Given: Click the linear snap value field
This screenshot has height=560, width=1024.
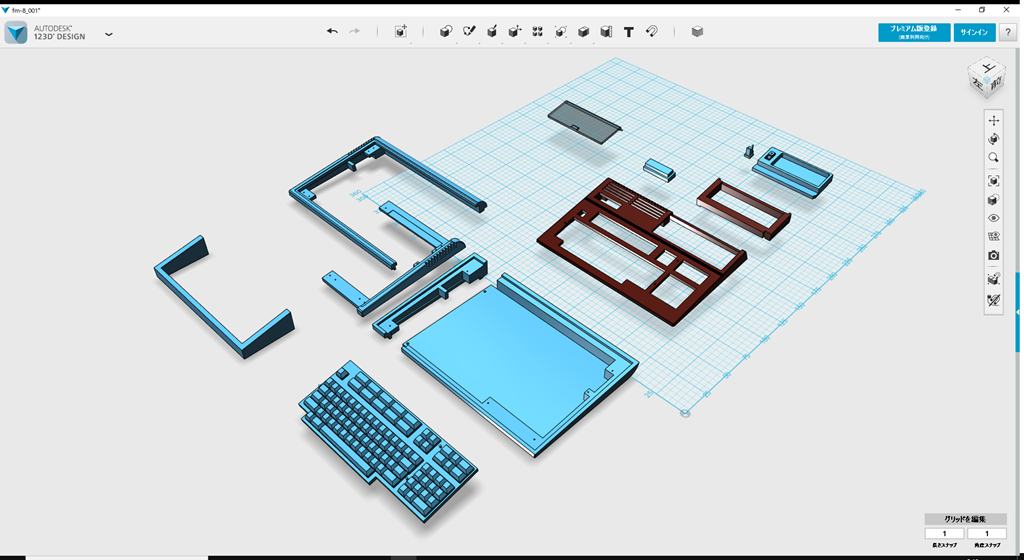Looking at the screenshot, I should coord(945,534).
